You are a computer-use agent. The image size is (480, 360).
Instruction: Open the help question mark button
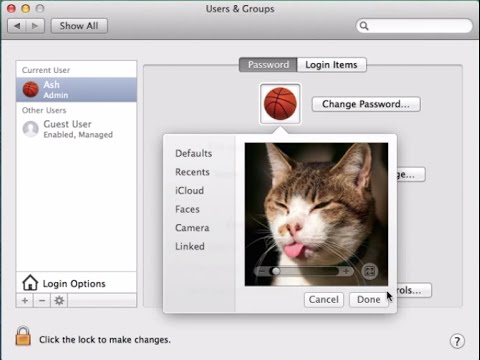point(457,341)
